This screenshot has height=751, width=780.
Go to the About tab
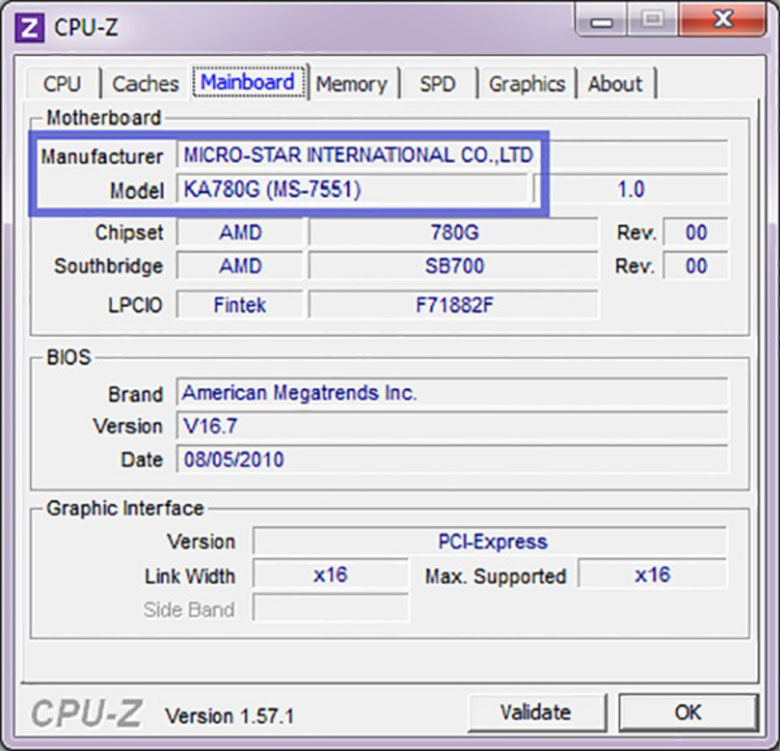615,84
